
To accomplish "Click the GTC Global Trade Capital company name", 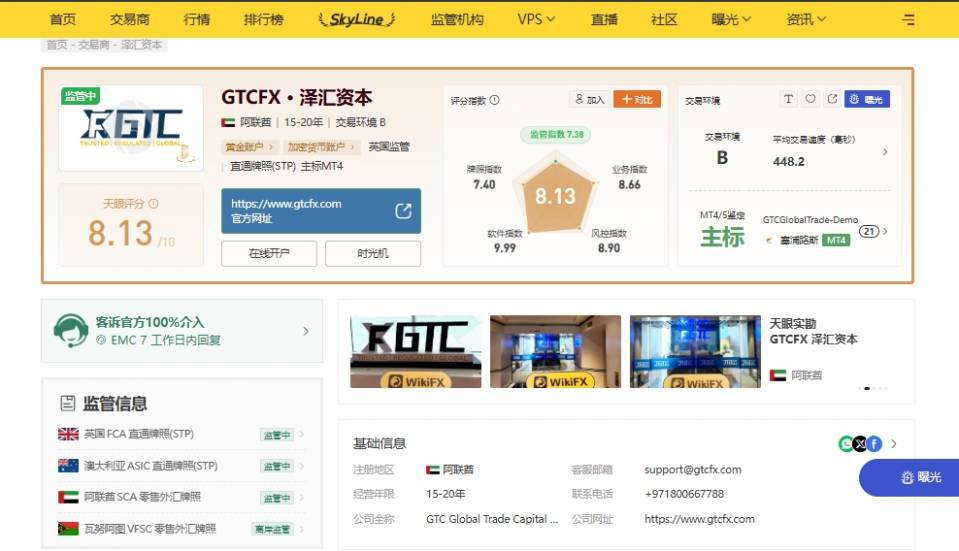I will (x=492, y=519).
